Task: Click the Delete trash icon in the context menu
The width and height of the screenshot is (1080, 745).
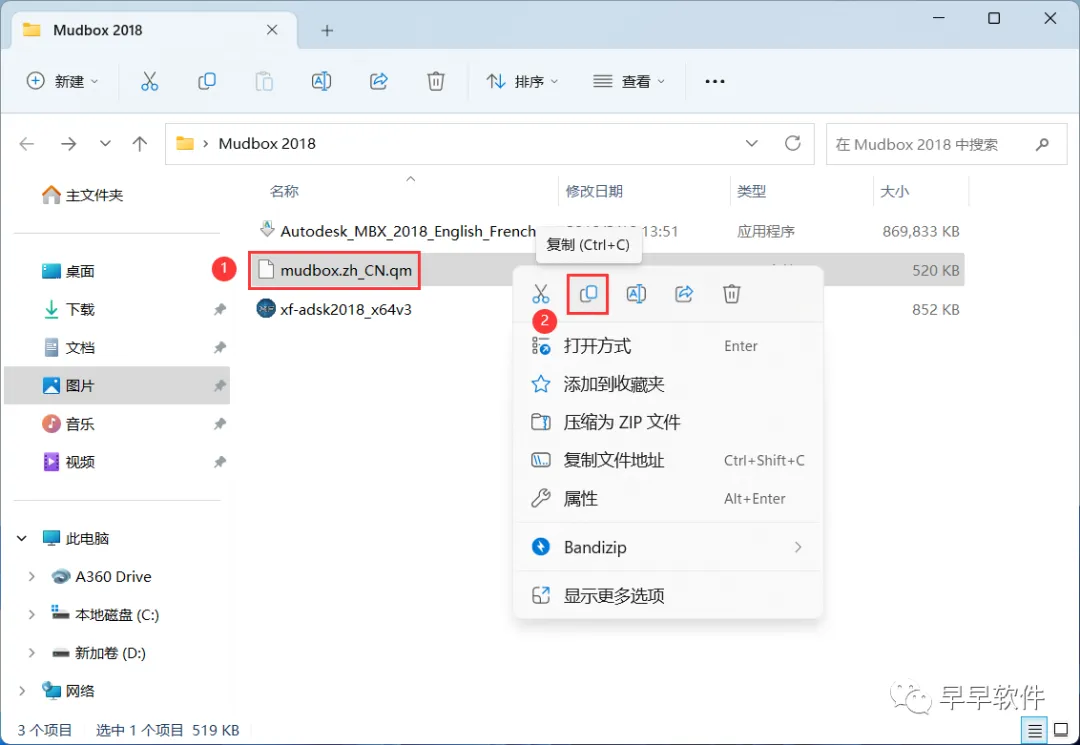Action: click(x=731, y=294)
